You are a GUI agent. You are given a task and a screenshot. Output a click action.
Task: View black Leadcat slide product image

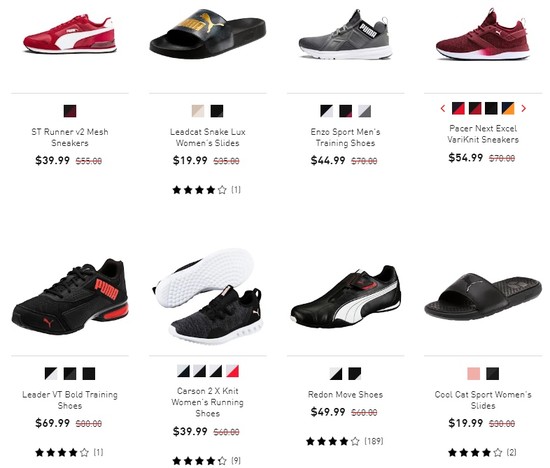[x=208, y=34]
